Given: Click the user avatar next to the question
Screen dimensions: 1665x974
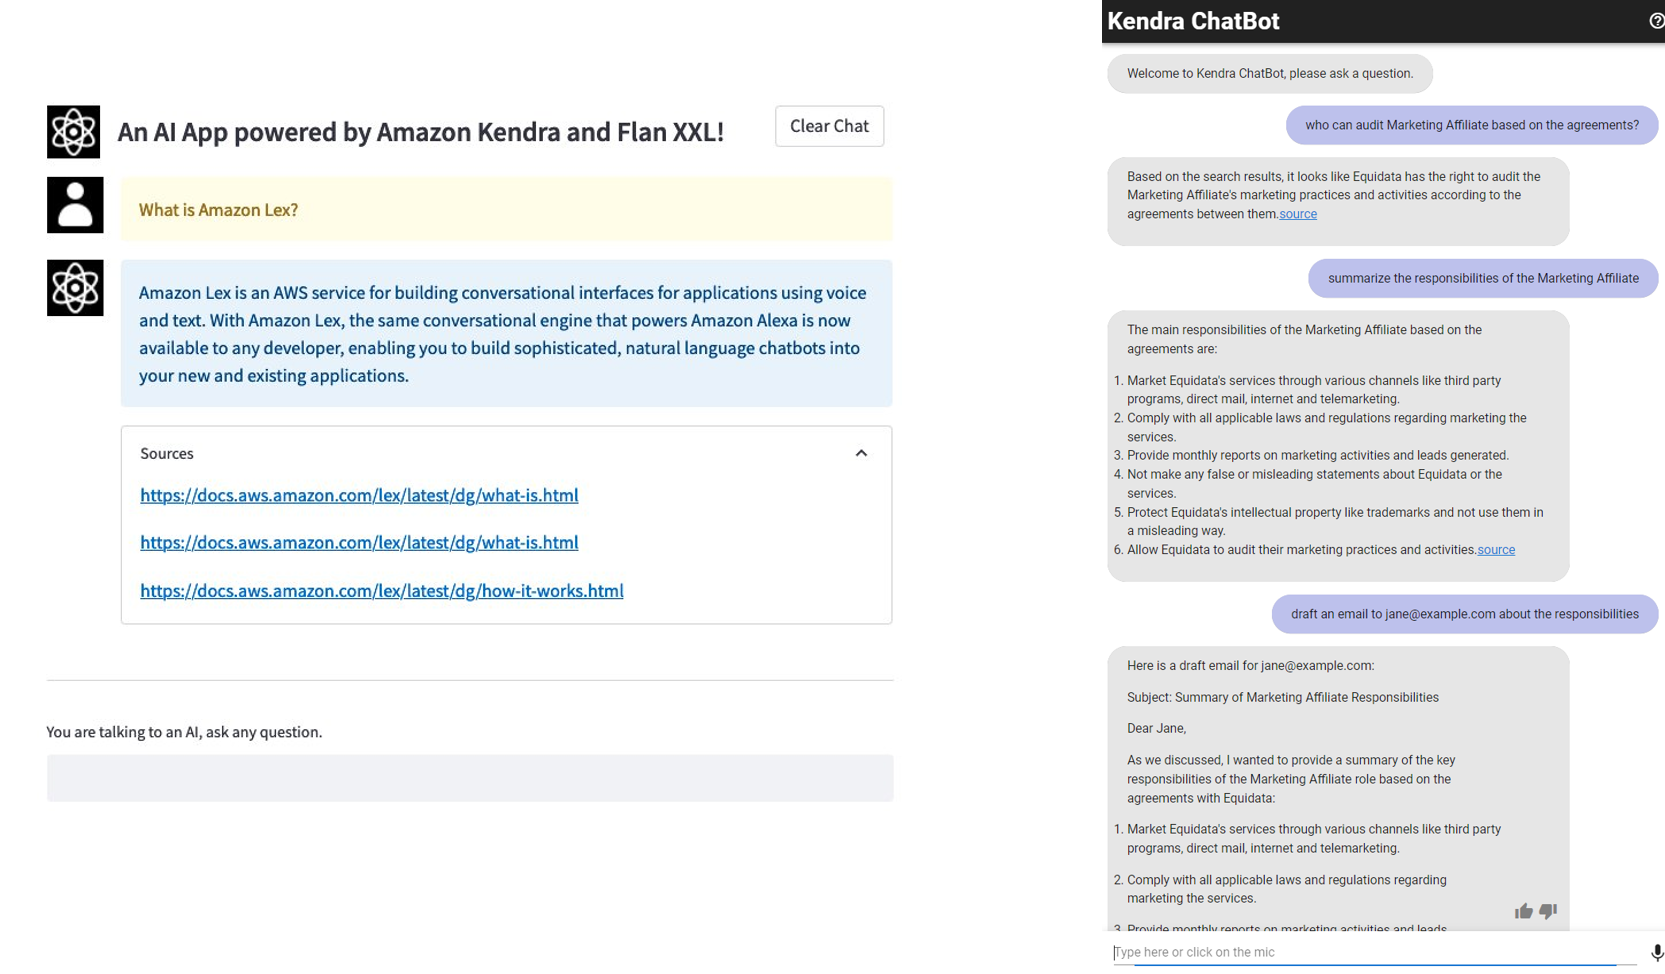Looking at the screenshot, I should click(75, 205).
